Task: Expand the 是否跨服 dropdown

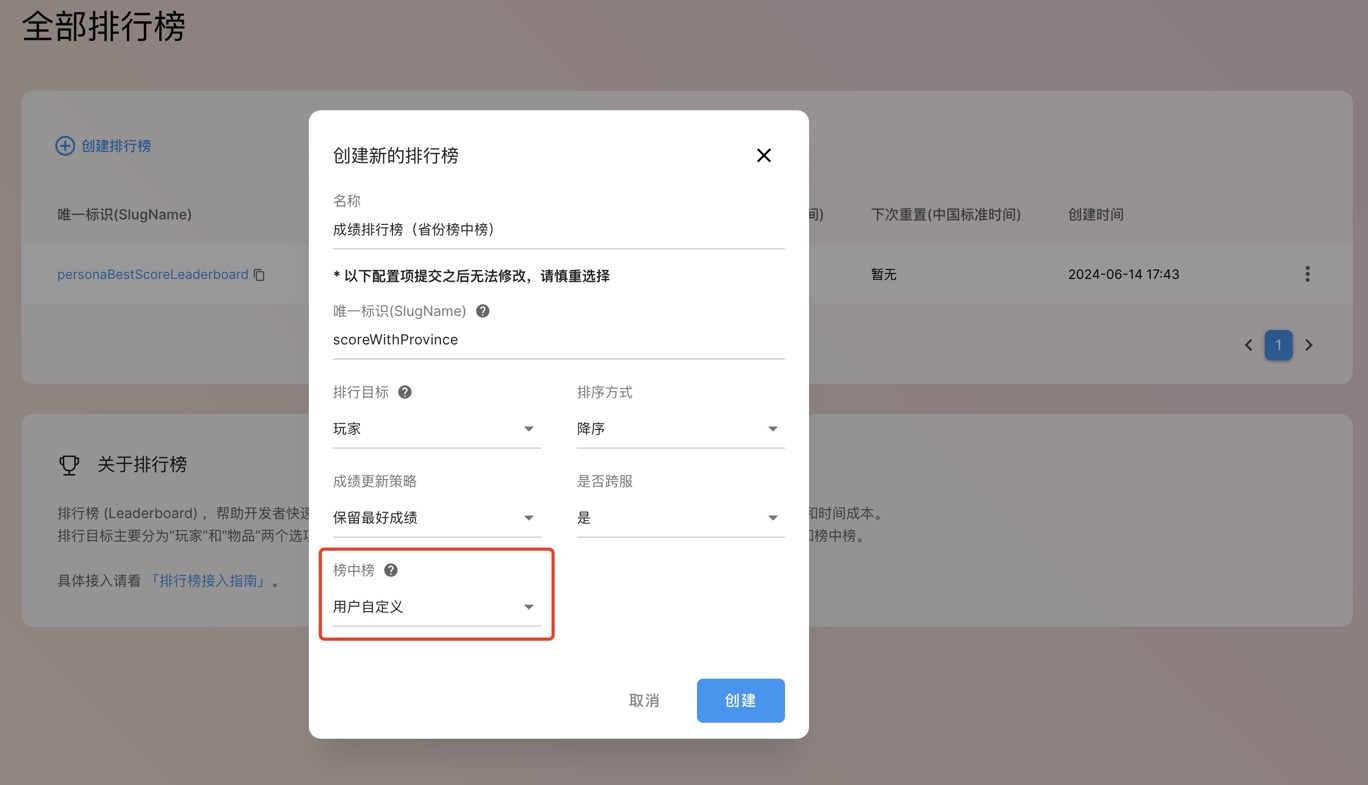Action: click(x=680, y=518)
